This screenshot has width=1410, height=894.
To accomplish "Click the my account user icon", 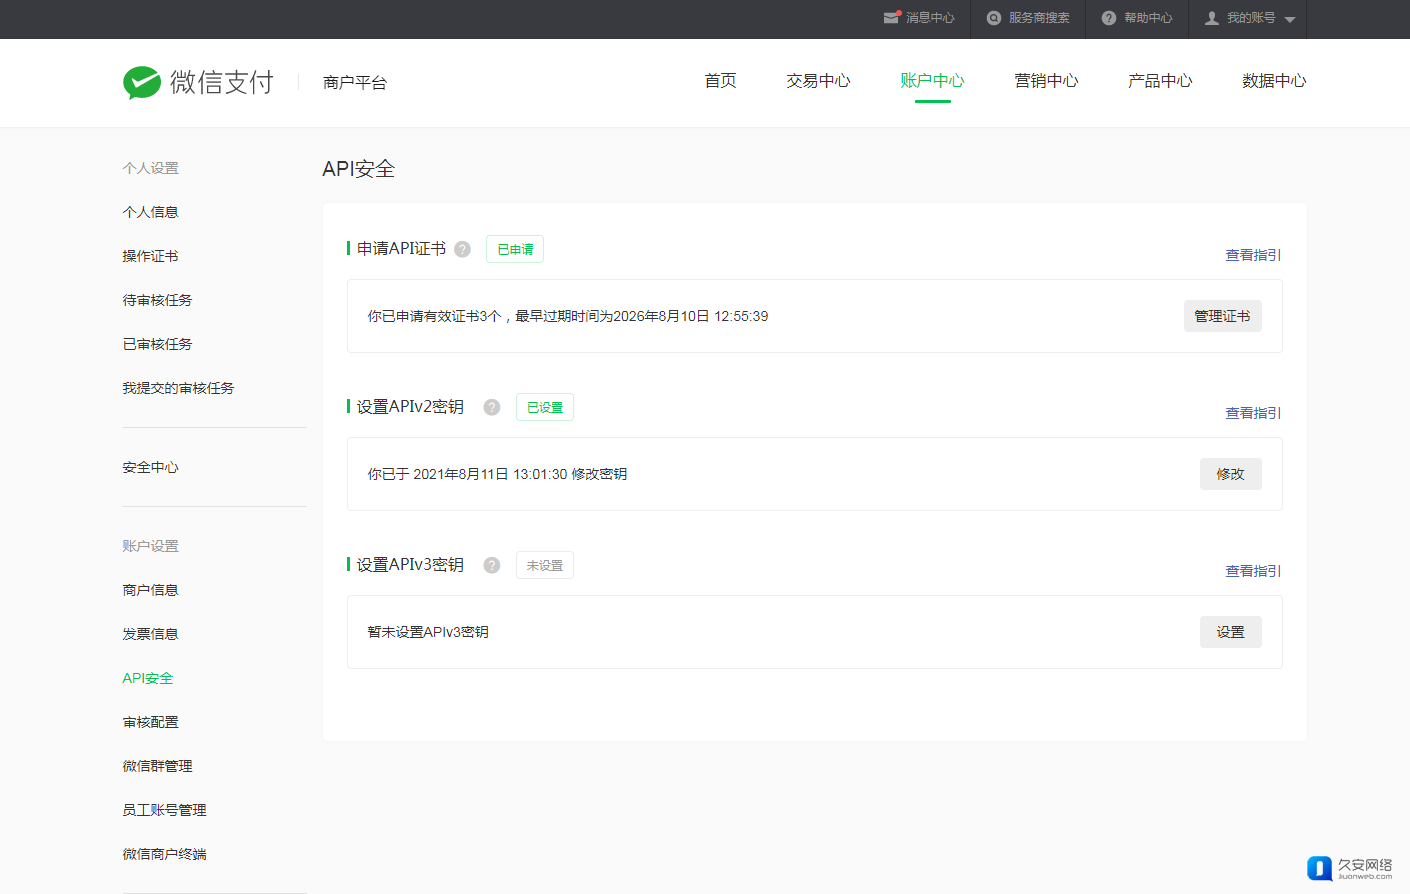I will pyautogui.click(x=1212, y=18).
